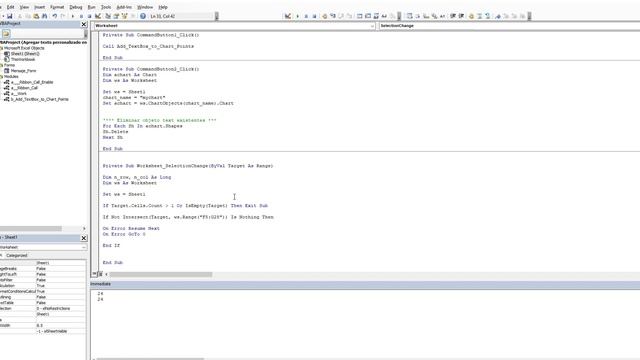The width and height of the screenshot is (640, 360).
Task: Click inside the Immediate window text area
Action: point(365,324)
